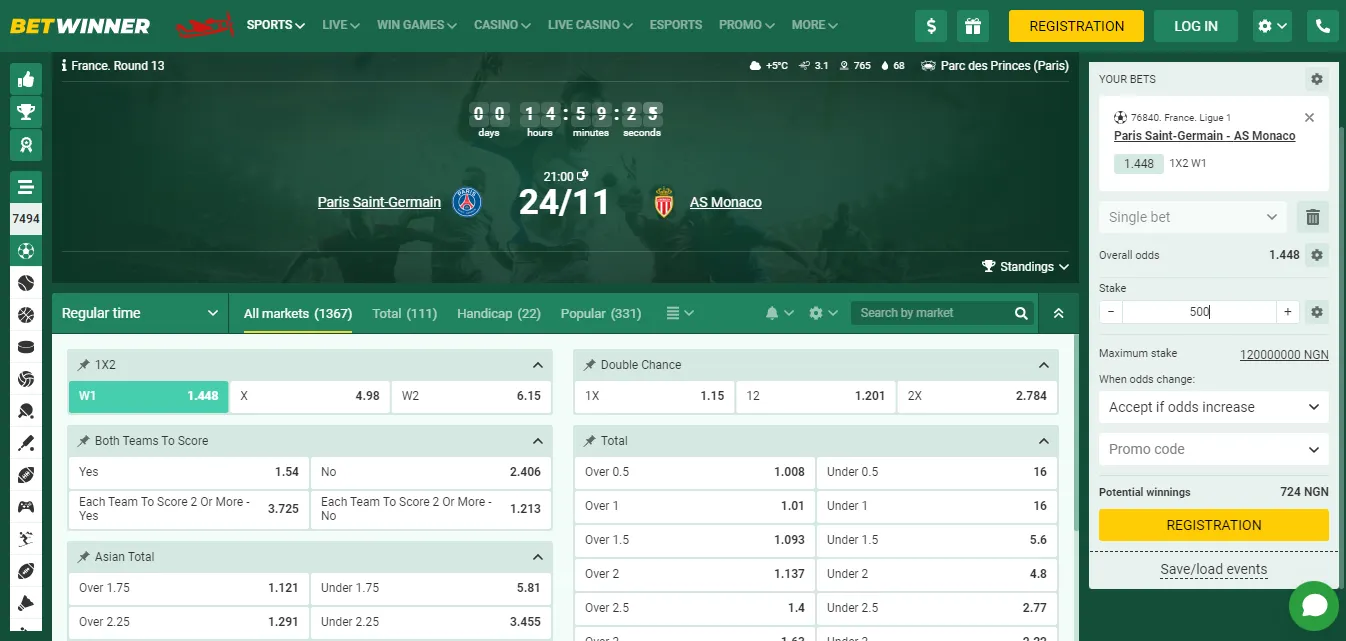Increase stake with the plus stepper

(x=1287, y=312)
